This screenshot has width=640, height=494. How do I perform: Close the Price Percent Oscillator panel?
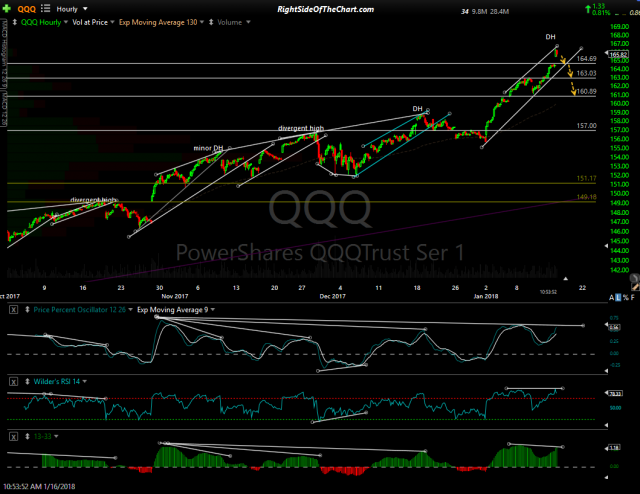click(x=13, y=309)
